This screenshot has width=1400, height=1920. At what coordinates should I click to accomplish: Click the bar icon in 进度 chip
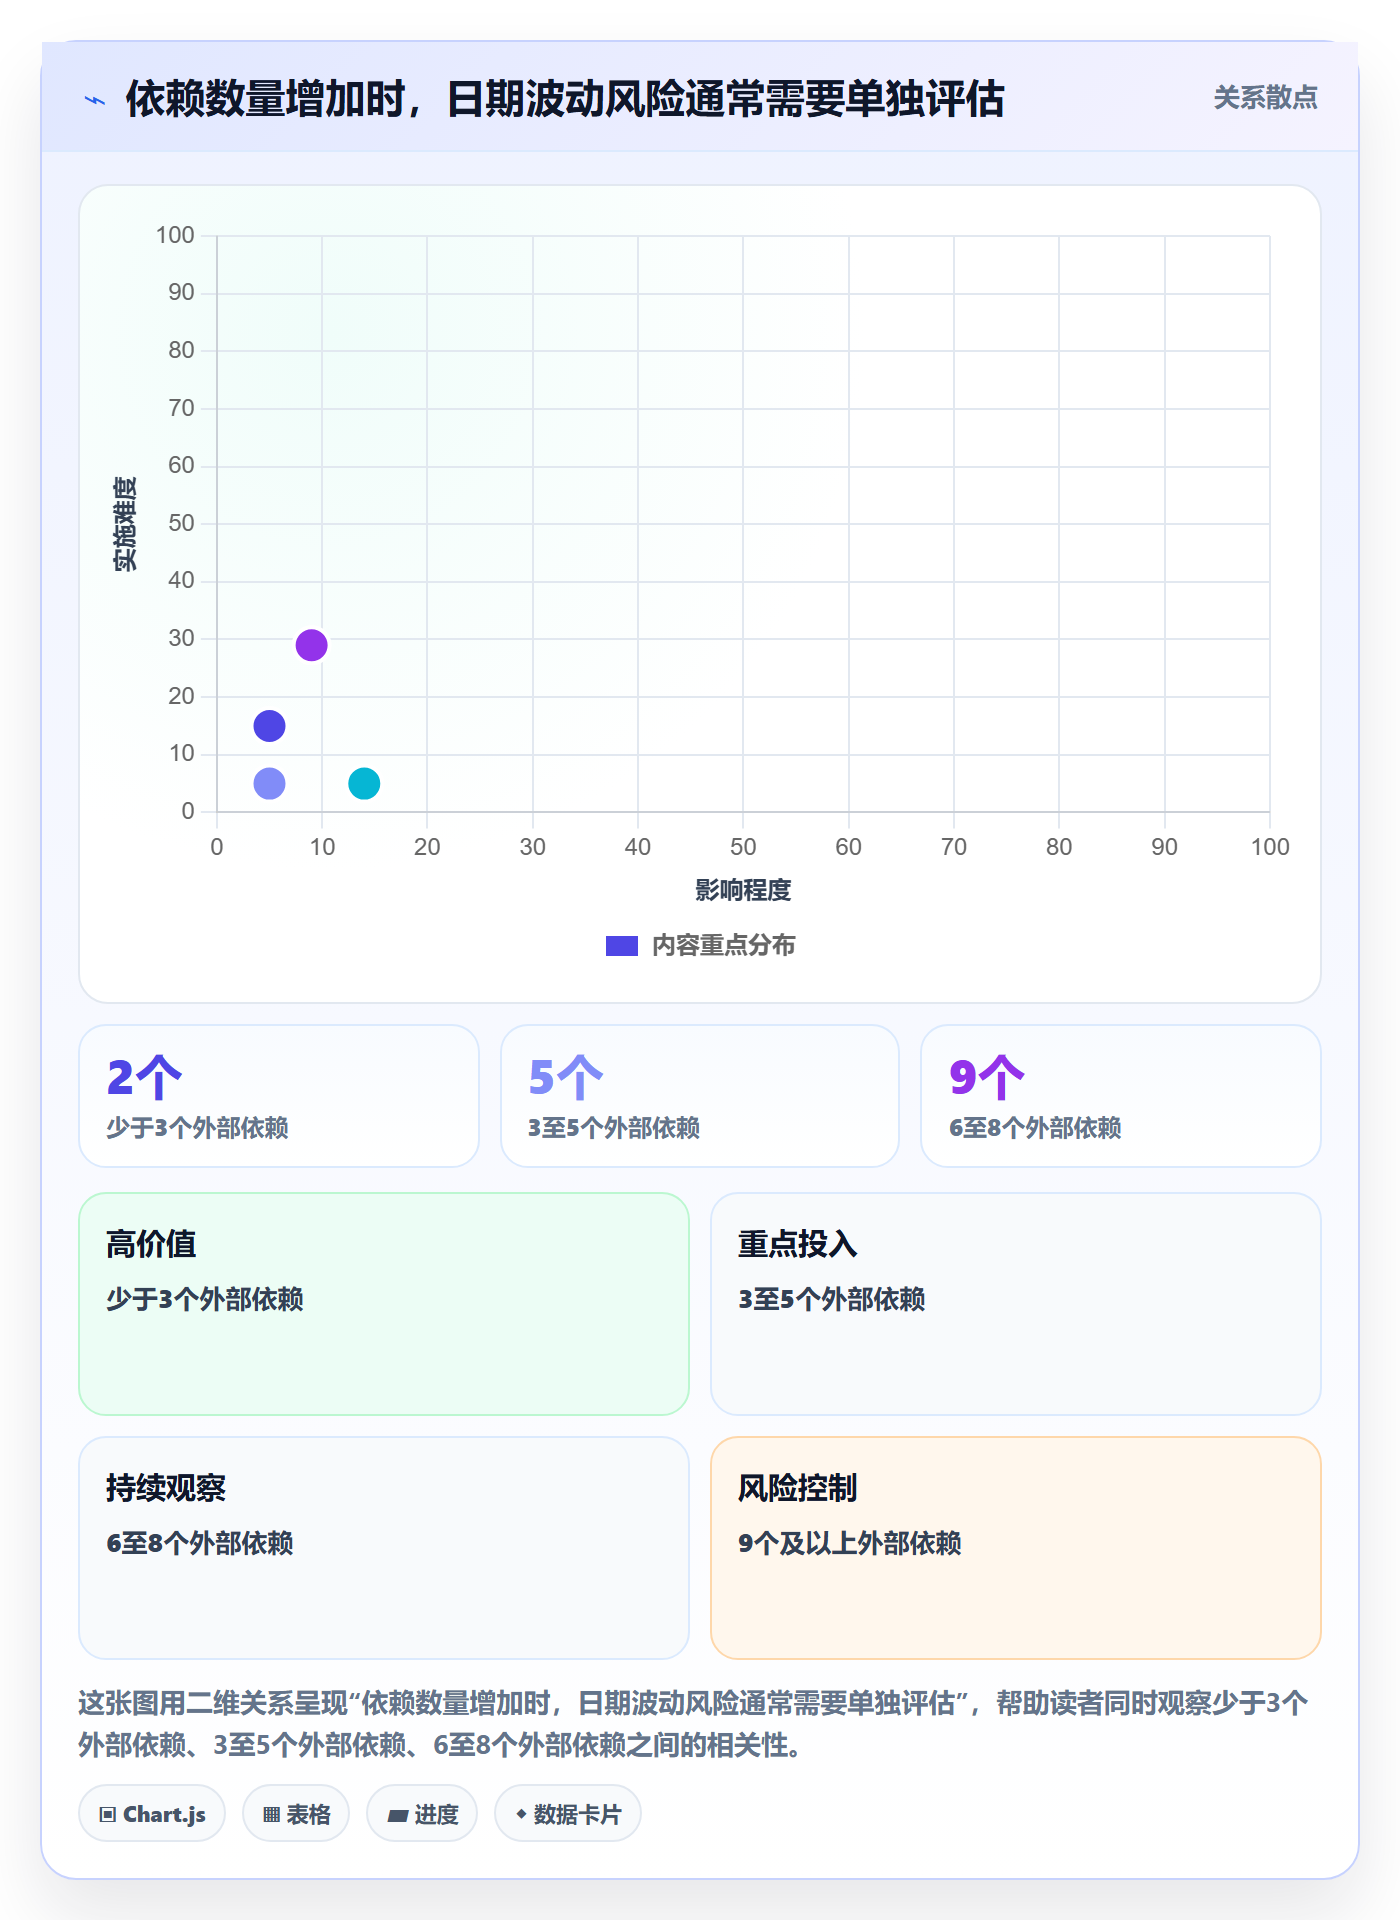click(x=398, y=1816)
